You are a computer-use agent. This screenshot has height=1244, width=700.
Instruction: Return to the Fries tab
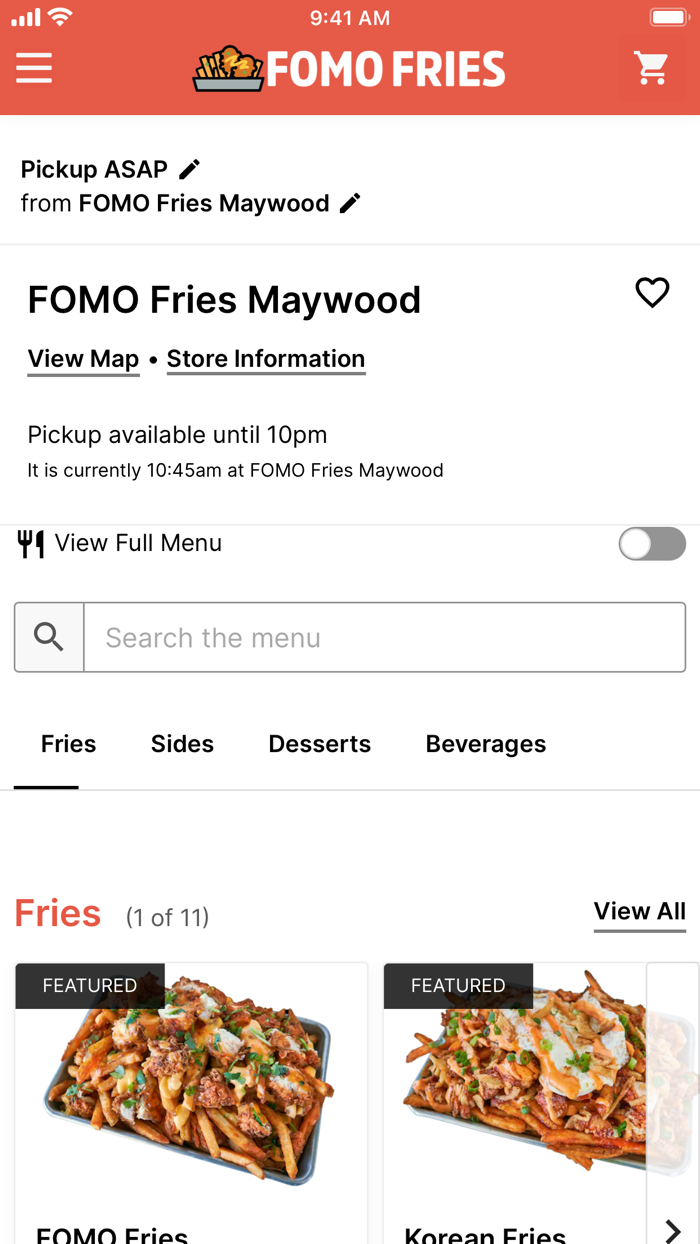(68, 744)
